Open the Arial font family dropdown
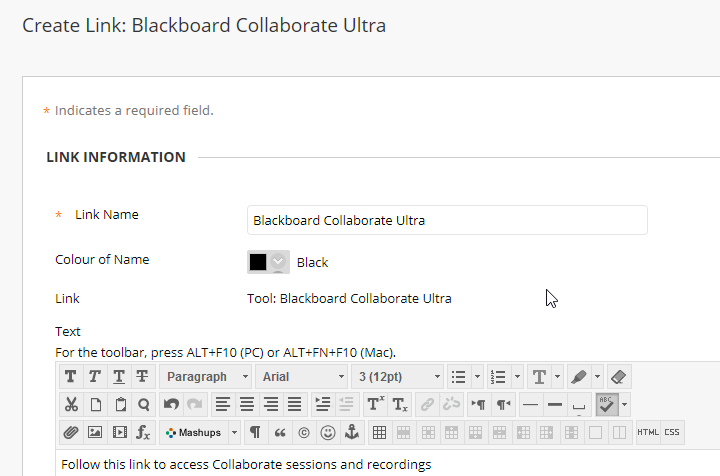Viewport: 720px width, 476px height. tap(302, 377)
